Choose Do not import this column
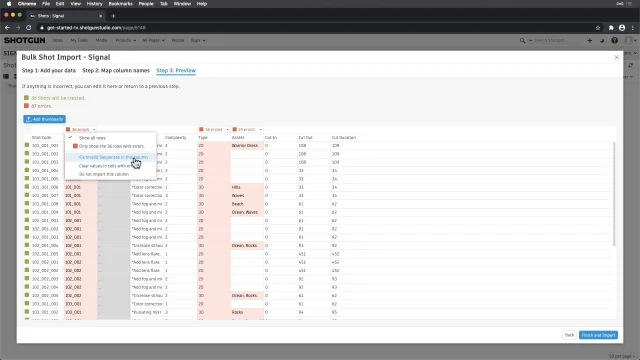The width and height of the screenshot is (640, 360). 104,174
